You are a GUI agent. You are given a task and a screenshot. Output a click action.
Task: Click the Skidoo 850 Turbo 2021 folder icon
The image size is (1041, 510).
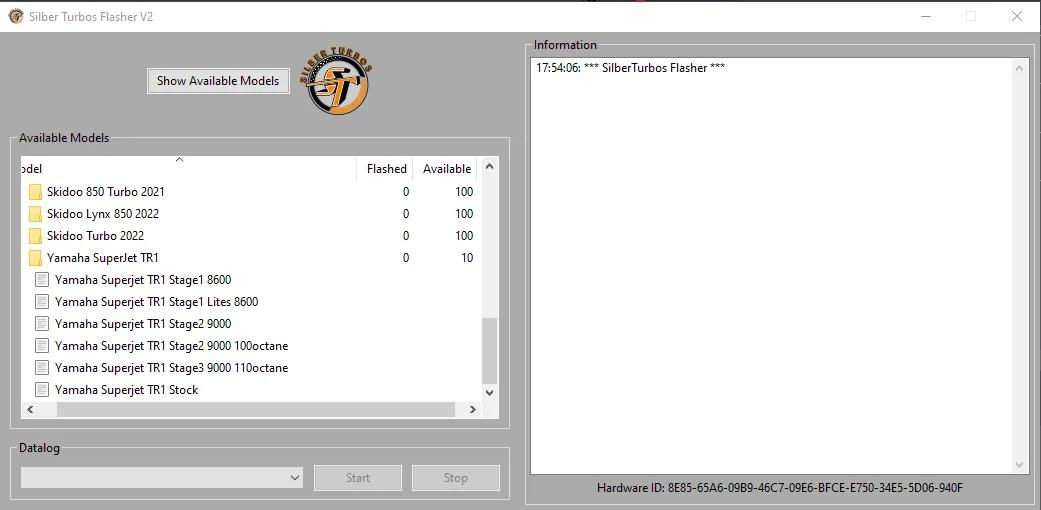[35, 192]
